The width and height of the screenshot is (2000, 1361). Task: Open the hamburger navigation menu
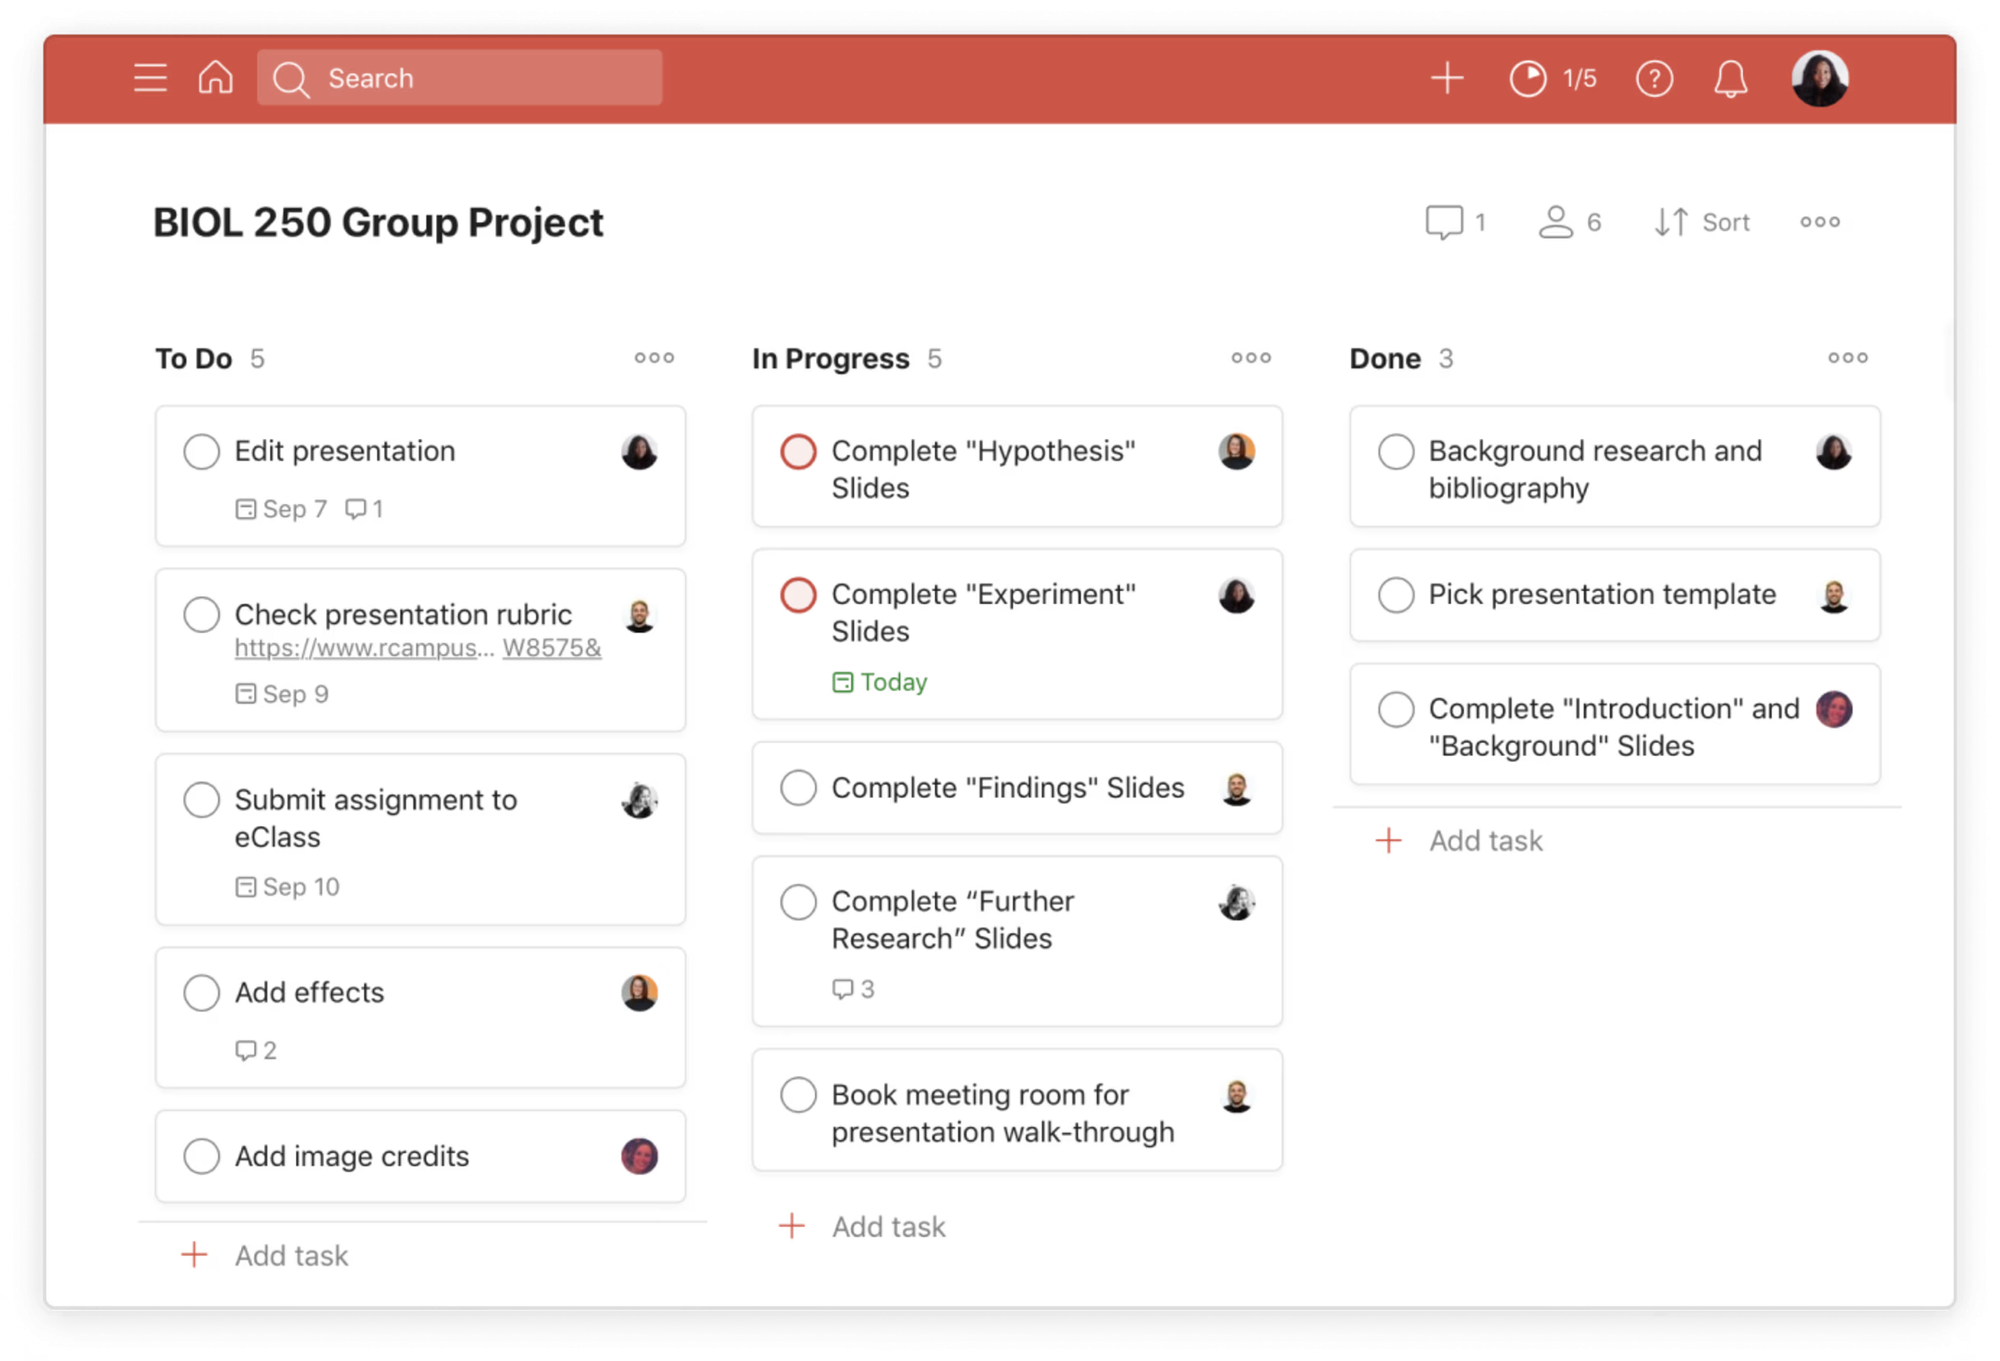(150, 78)
